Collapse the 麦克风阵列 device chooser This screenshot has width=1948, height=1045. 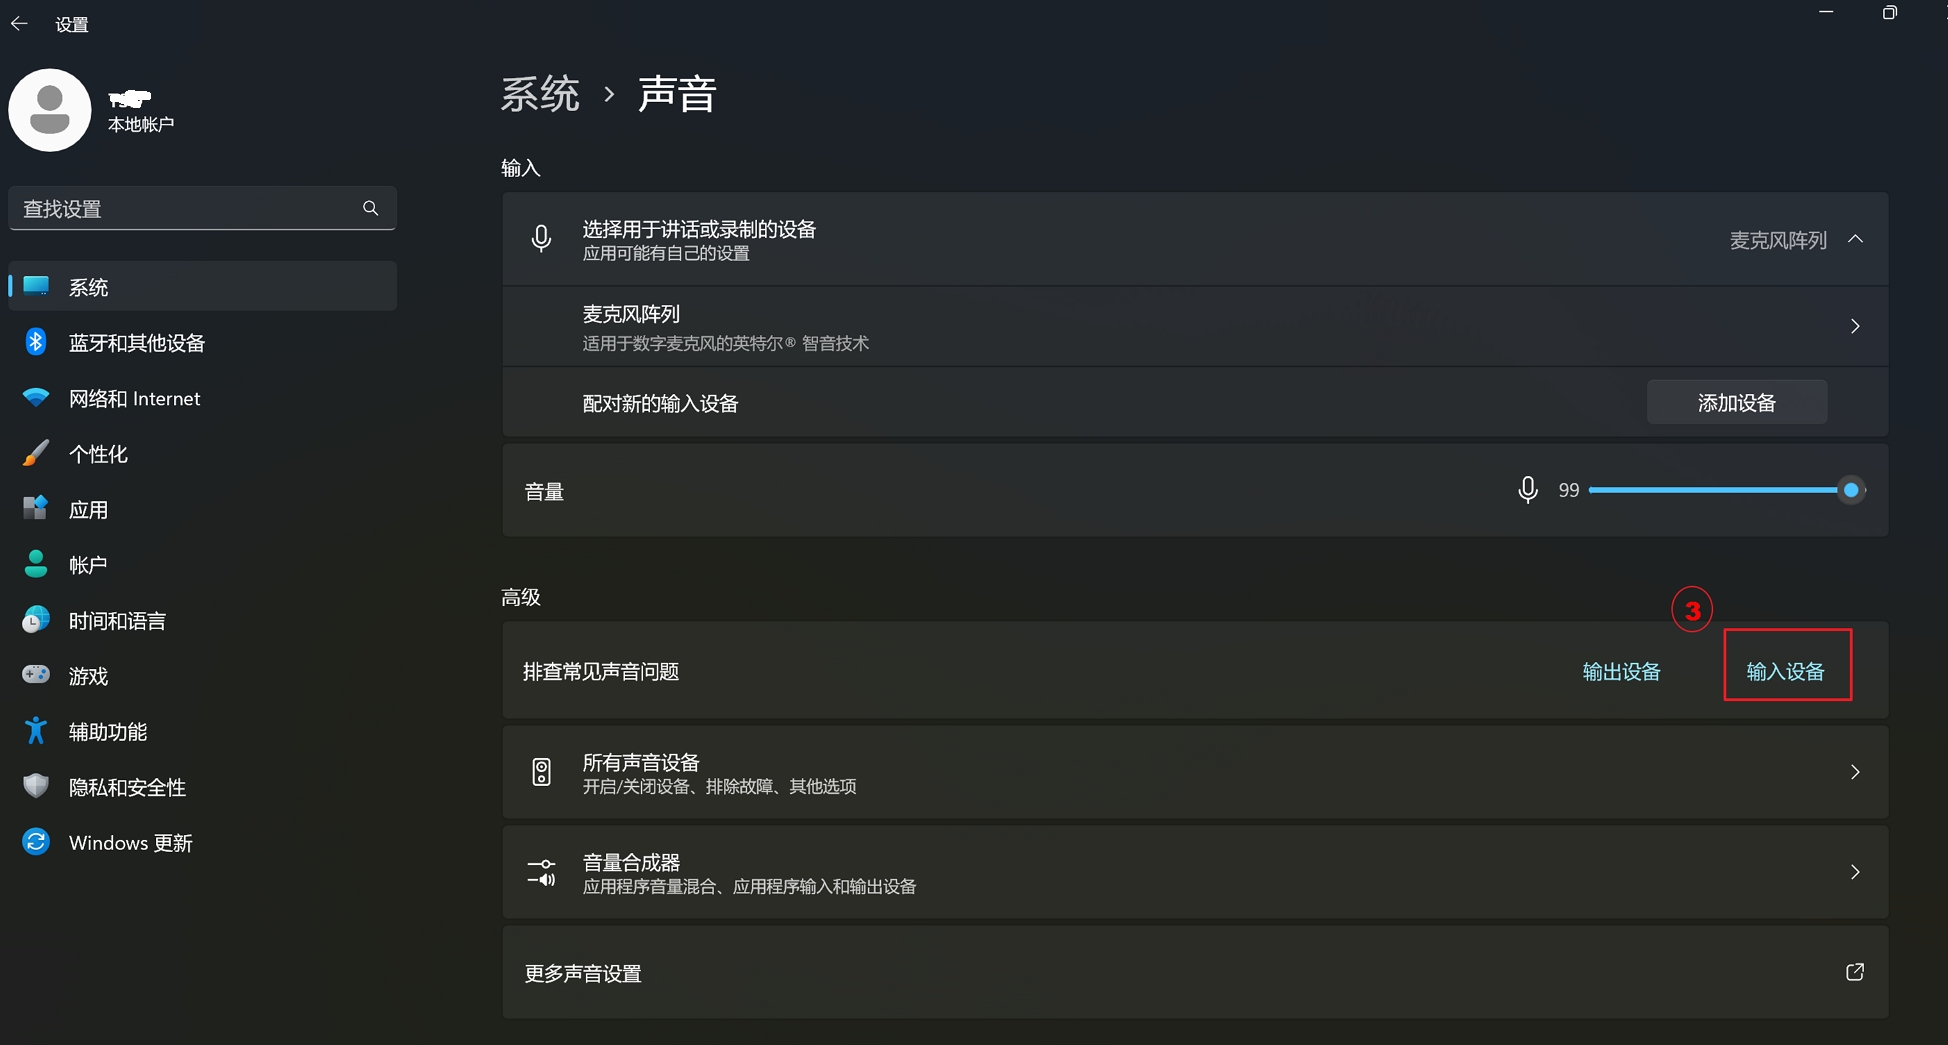1855,239
